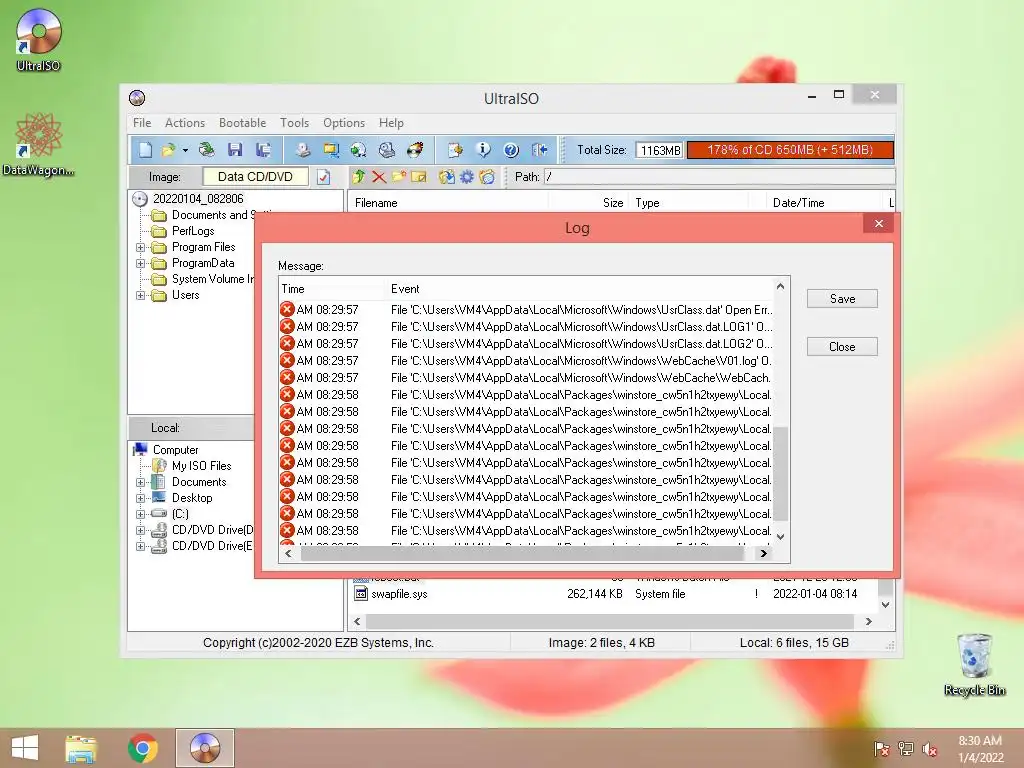
Task: Click the Exit door toolbar icon
Action: (x=539, y=150)
